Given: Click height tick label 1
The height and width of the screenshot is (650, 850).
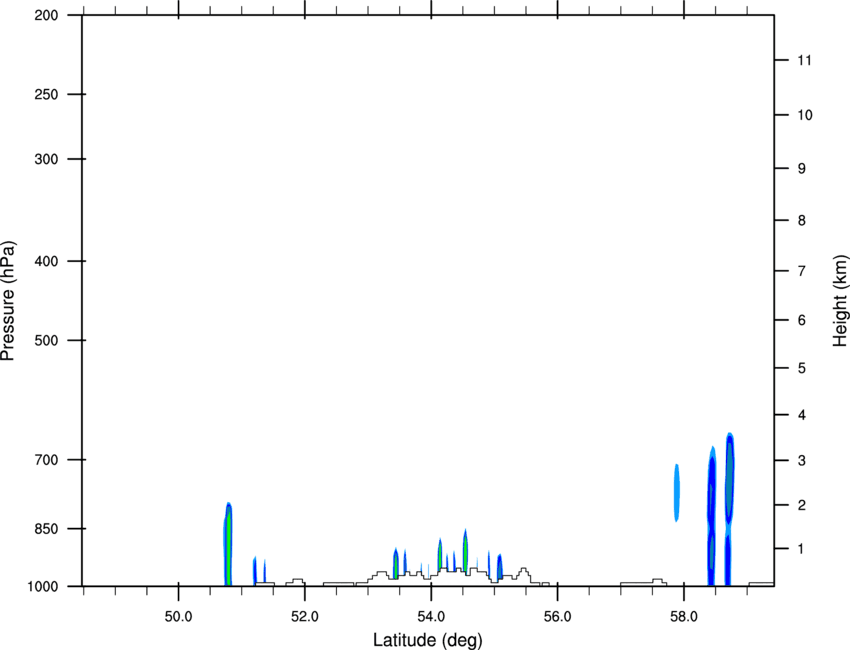Looking at the screenshot, I should click(x=802, y=549).
